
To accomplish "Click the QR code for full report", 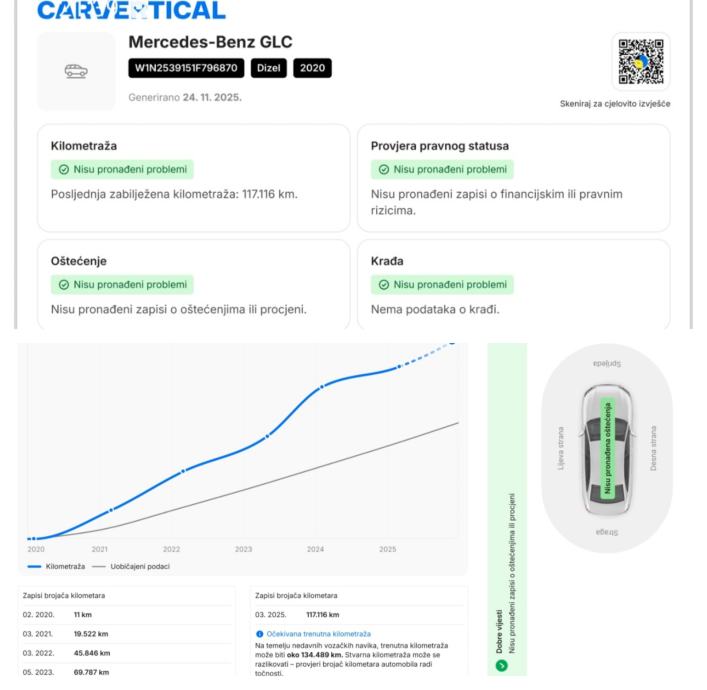I will point(640,62).
